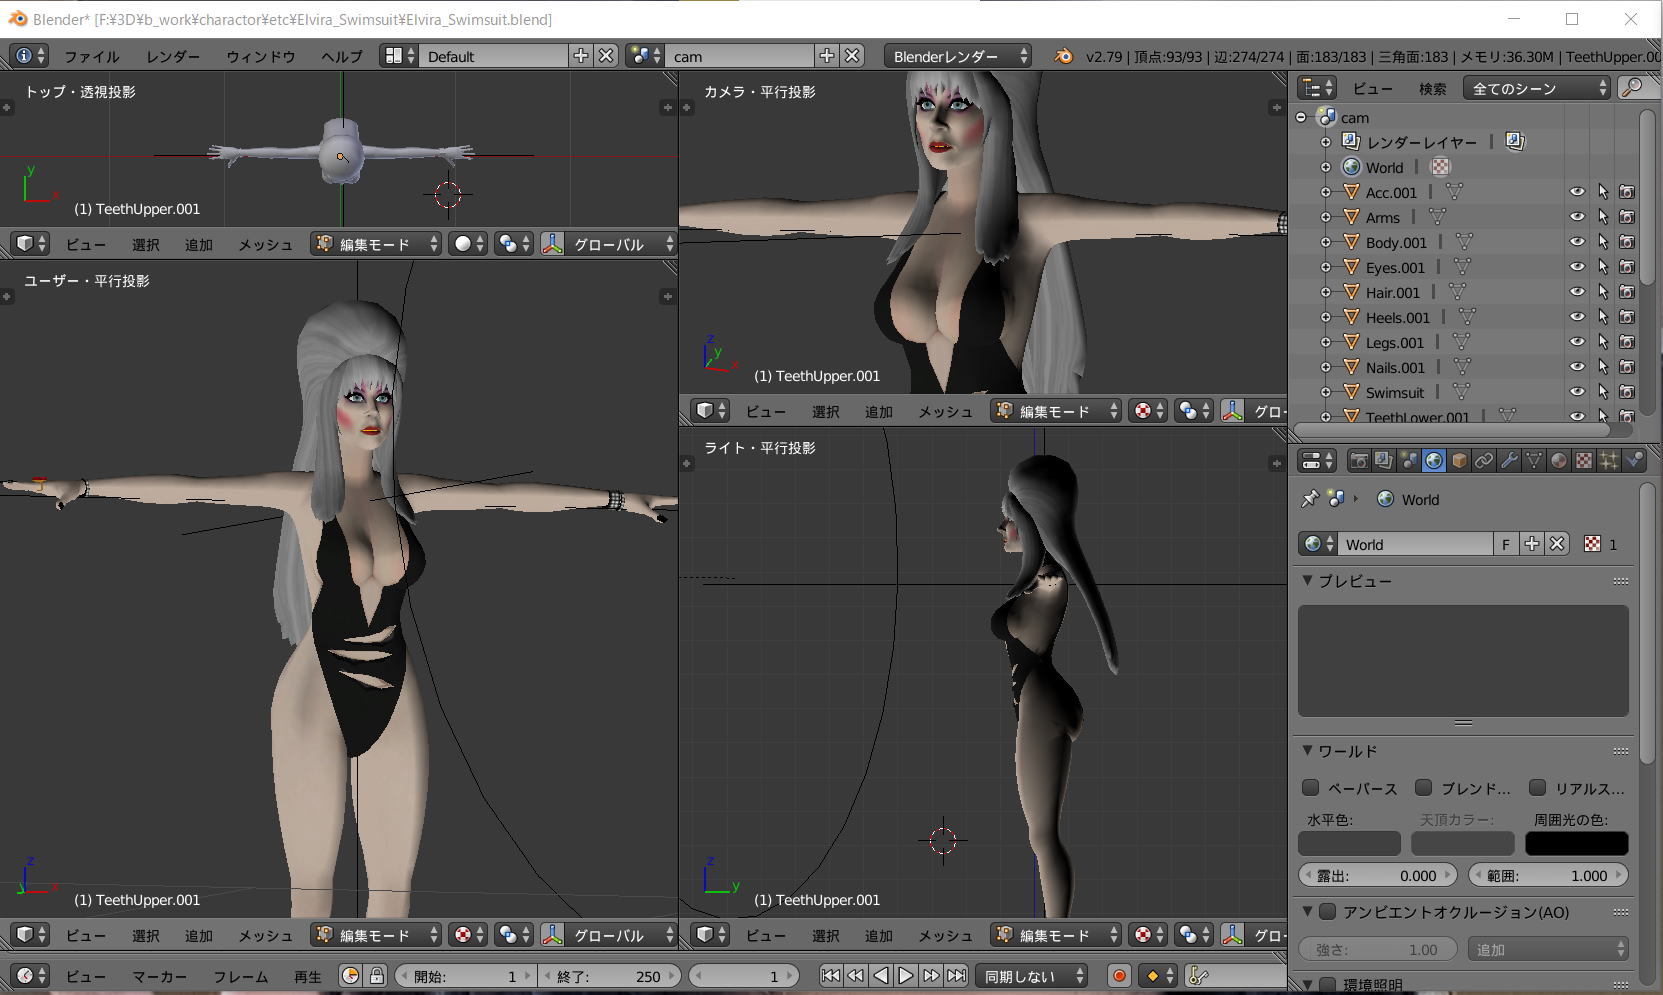
Task: Toggle the pin icon in properties panel
Action: pos(1309,499)
